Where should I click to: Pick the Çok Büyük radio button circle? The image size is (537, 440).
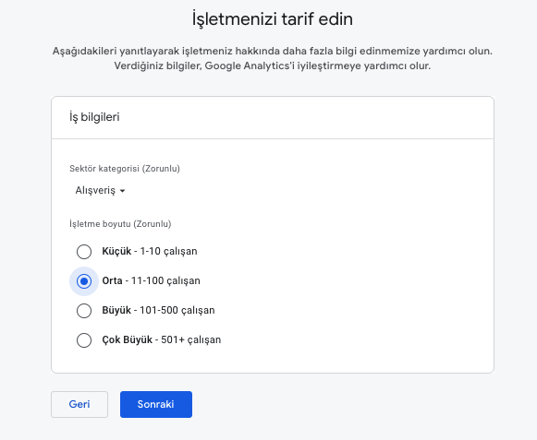click(84, 340)
